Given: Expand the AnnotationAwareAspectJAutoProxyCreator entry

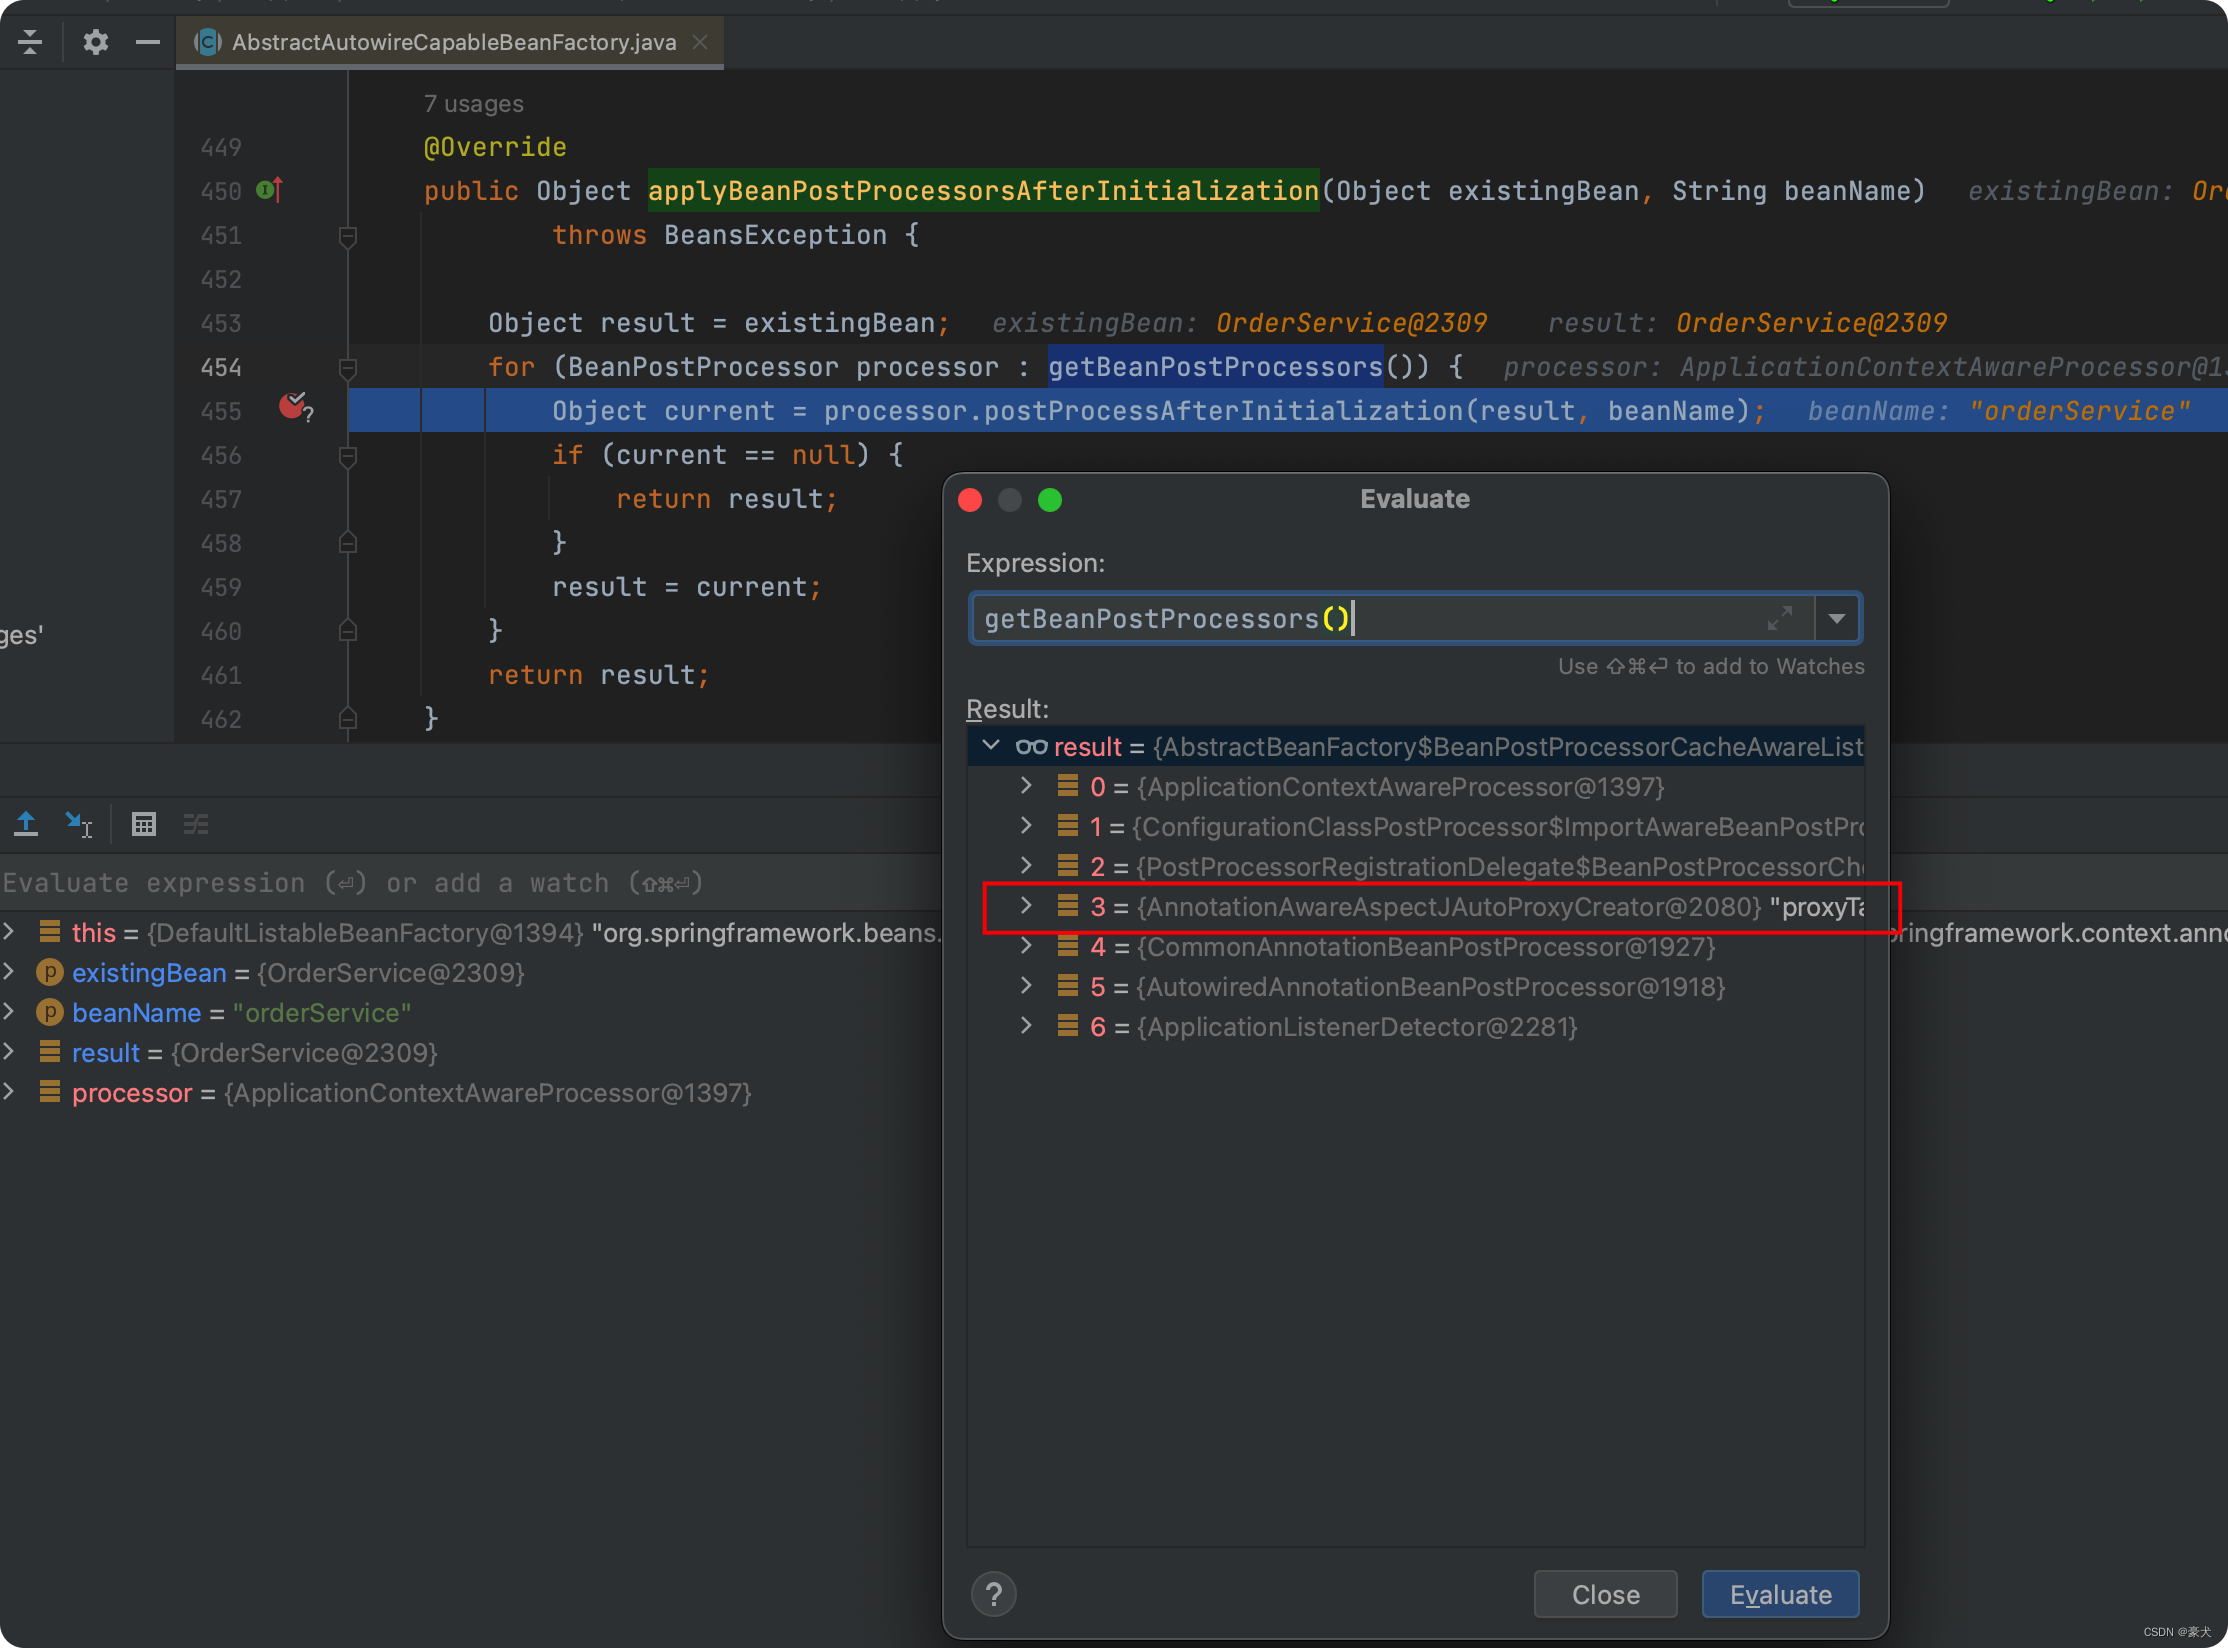Looking at the screenshot, I should coord(1026,906).
